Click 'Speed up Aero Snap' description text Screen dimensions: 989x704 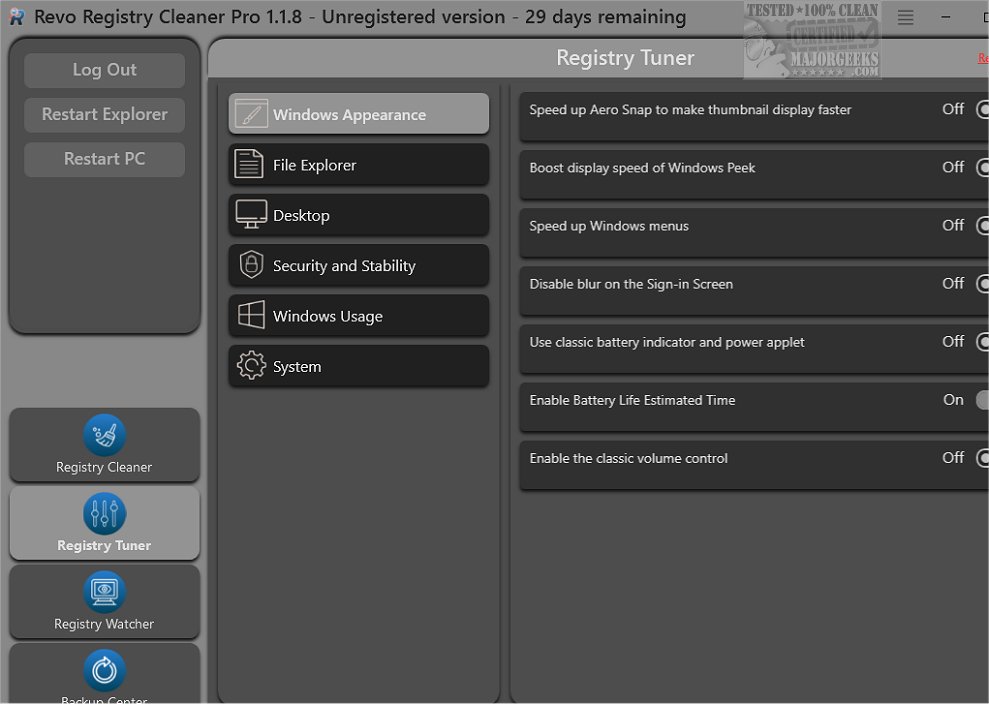click(690, 110)
